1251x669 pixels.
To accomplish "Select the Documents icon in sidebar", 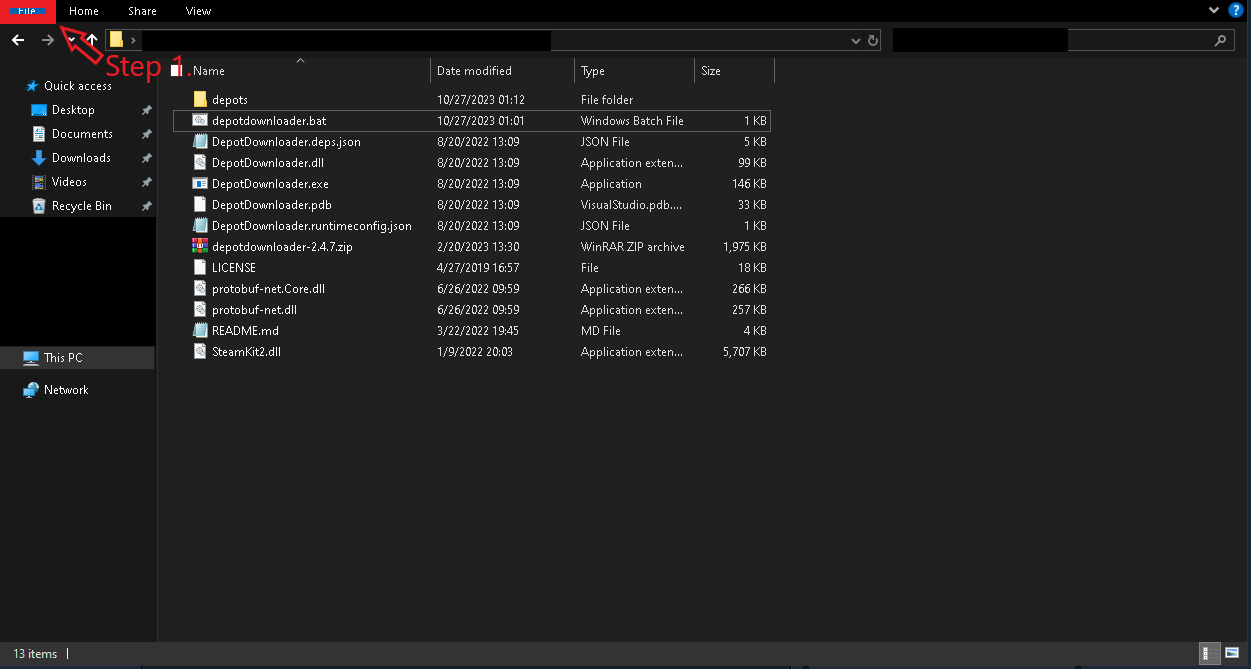I will (x=39, y=134).
